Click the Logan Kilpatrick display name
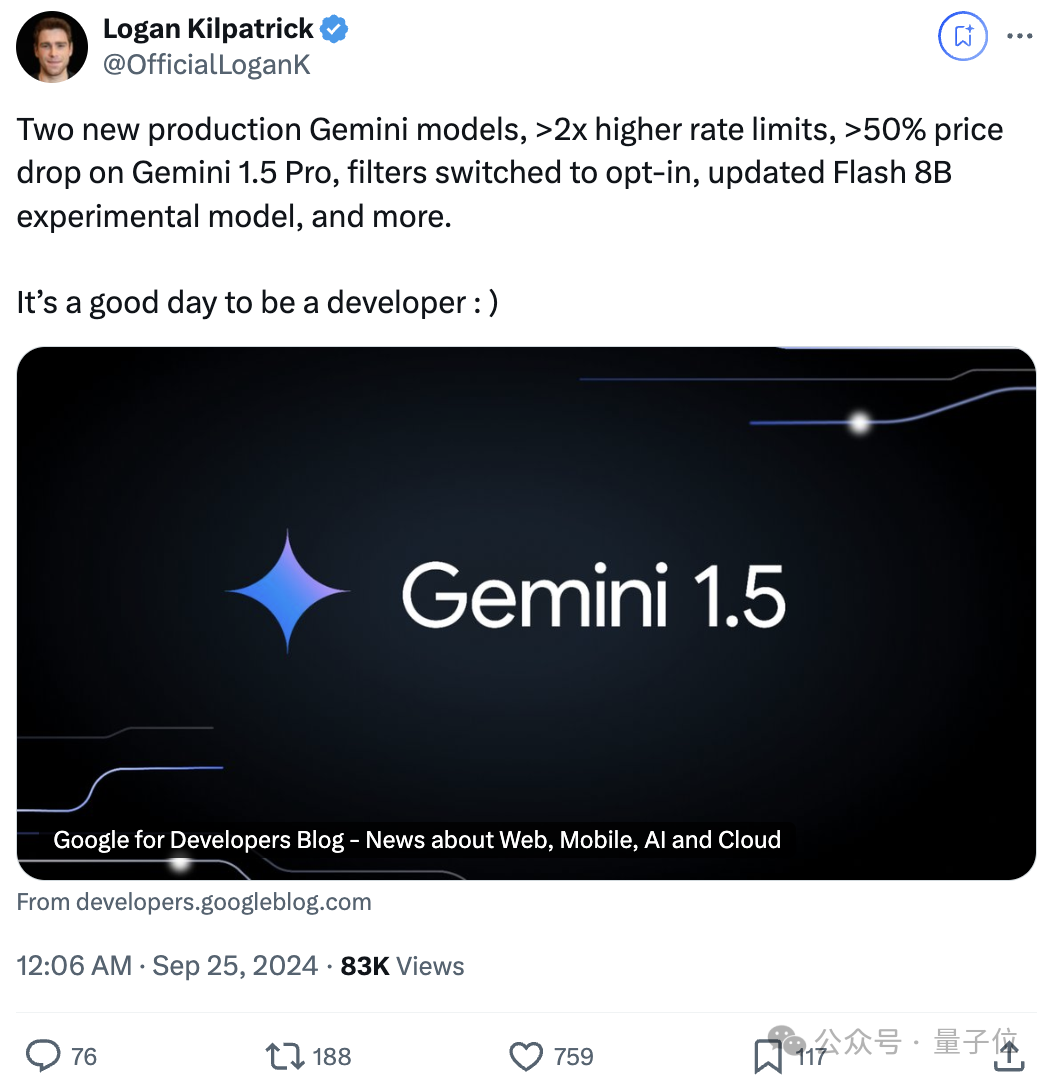1052x1084 pixels. tap(208, 30)
